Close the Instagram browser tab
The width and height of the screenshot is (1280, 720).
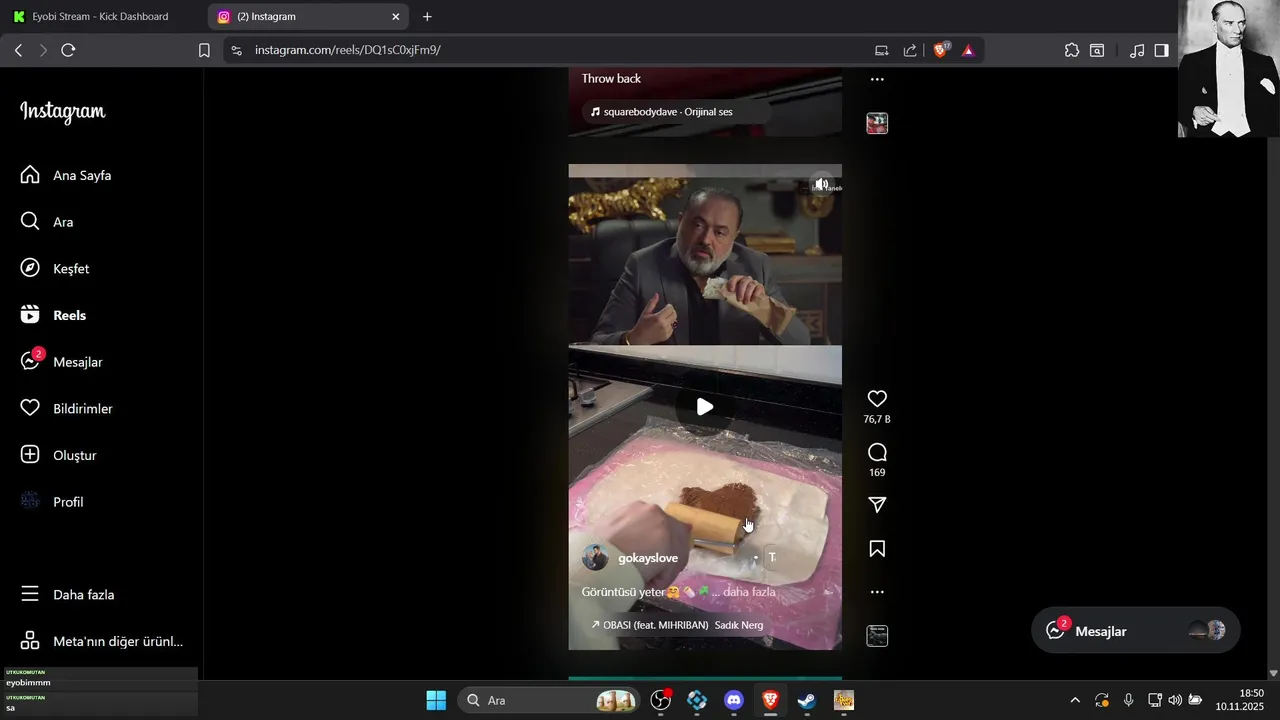pyautogui.click(x=396, y=17)
